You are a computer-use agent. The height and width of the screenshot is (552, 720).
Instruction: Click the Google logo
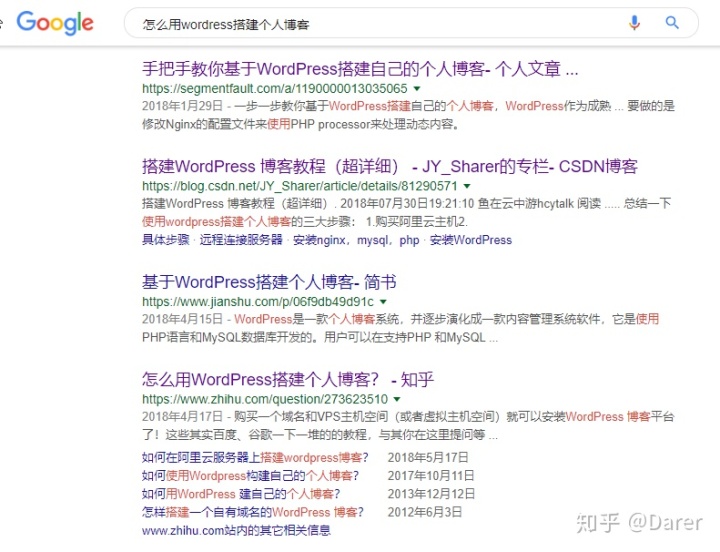click(x=55, y=23)
